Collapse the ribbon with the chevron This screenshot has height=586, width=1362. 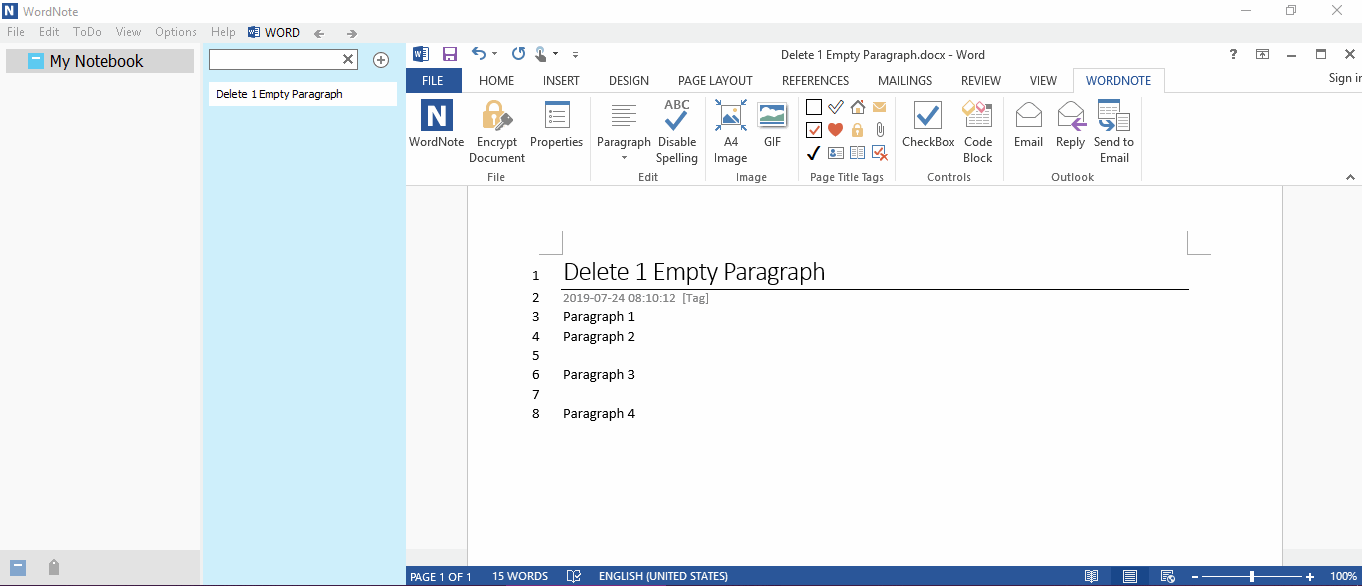1350,177
